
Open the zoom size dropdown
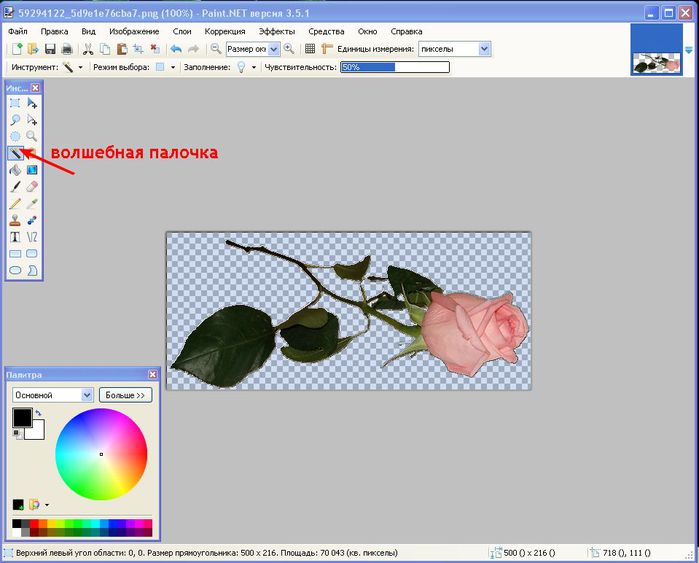click(x=273, y=49)
